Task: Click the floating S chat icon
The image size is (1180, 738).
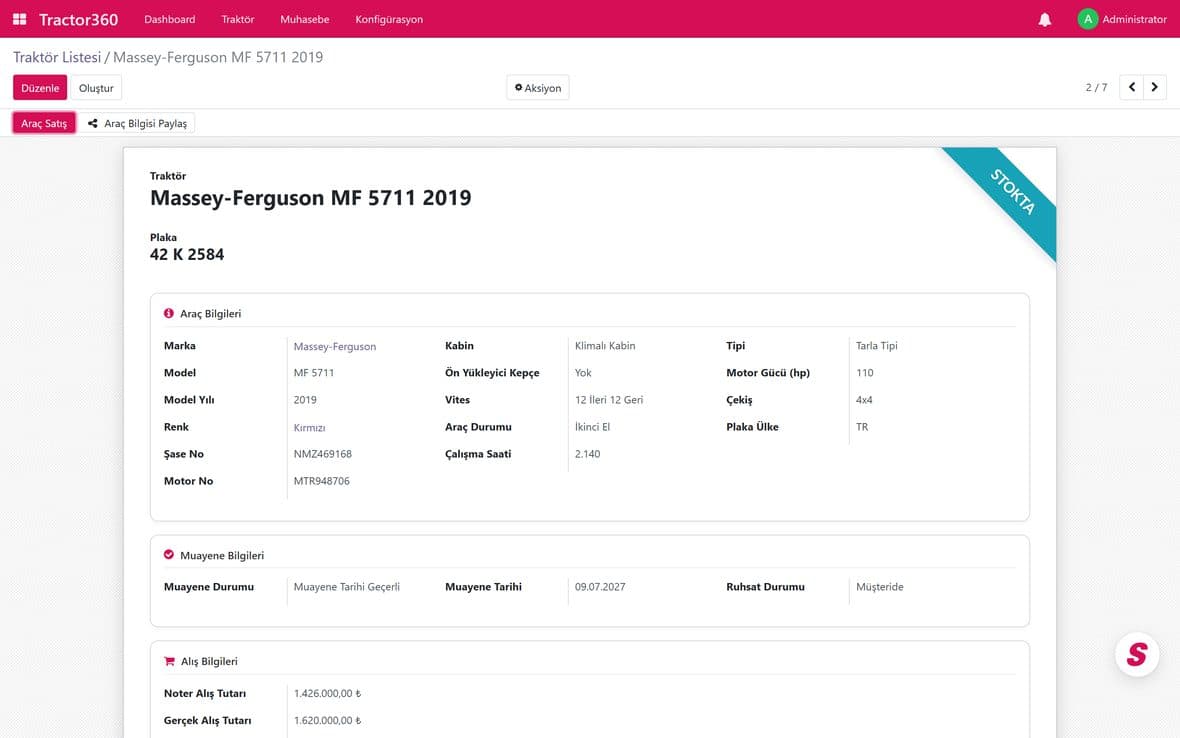Action: pyautogui.click(x=1136, y=654)
